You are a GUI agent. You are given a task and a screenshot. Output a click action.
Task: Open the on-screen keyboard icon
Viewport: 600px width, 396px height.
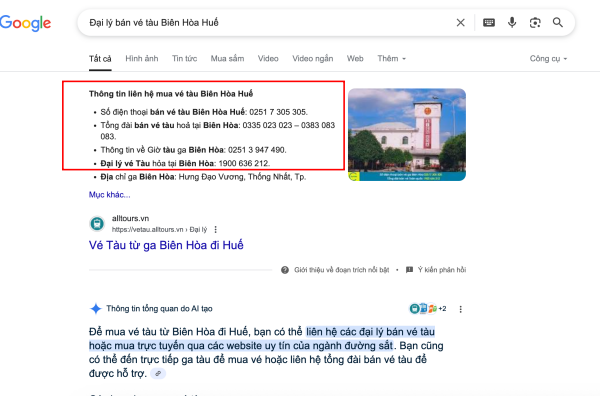coord(489,23)
